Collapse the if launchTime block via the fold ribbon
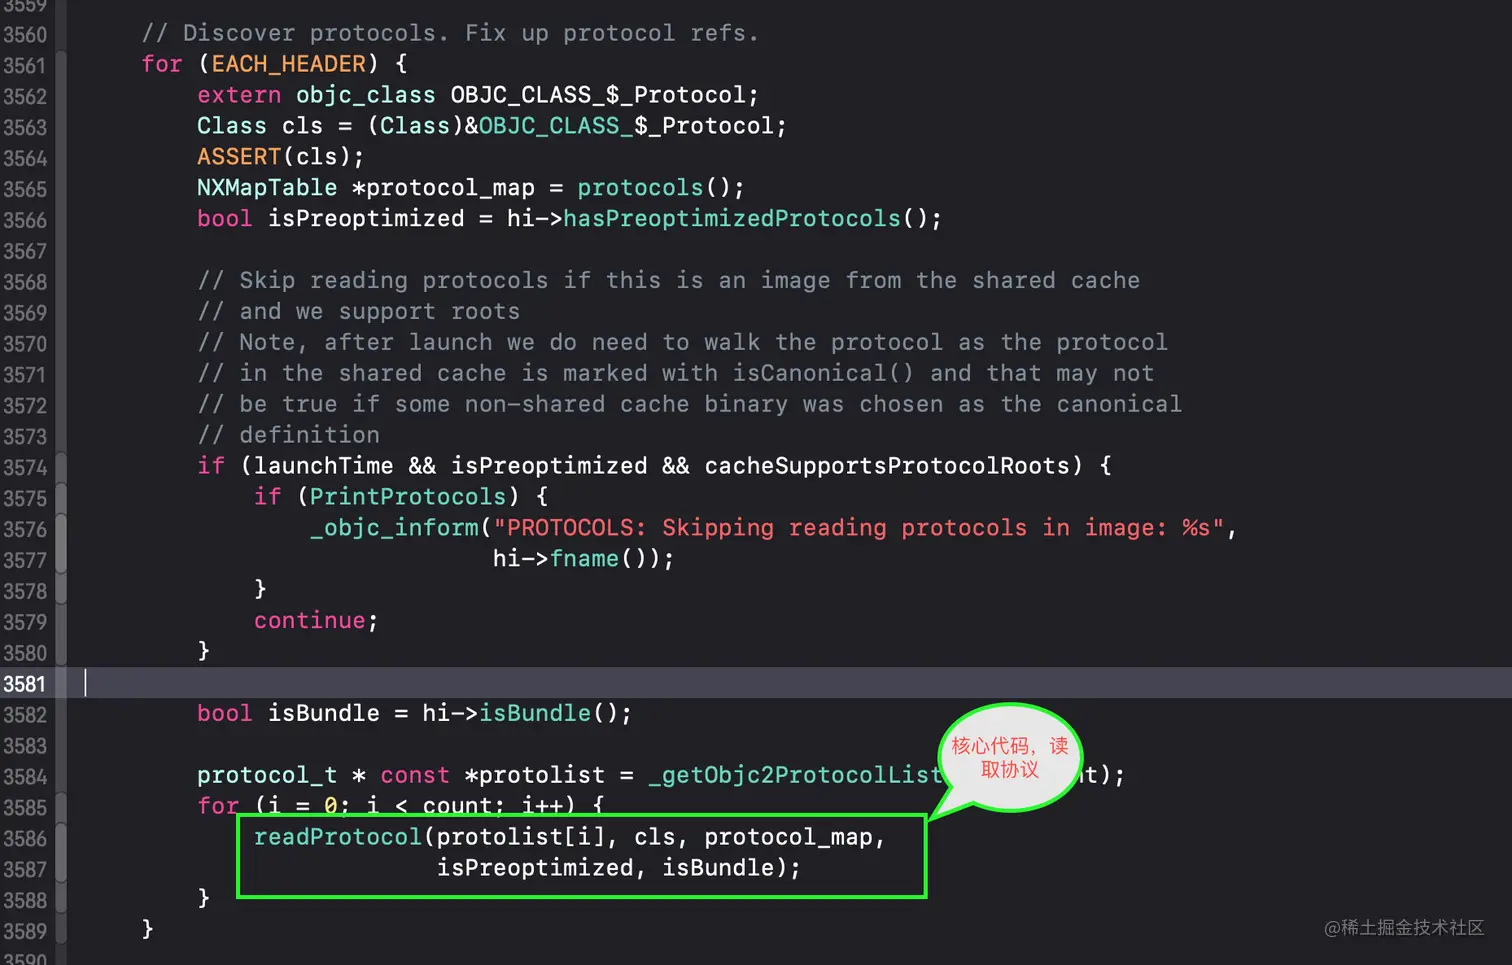This screenshot has width=1512, height=965. click(61, 467)
